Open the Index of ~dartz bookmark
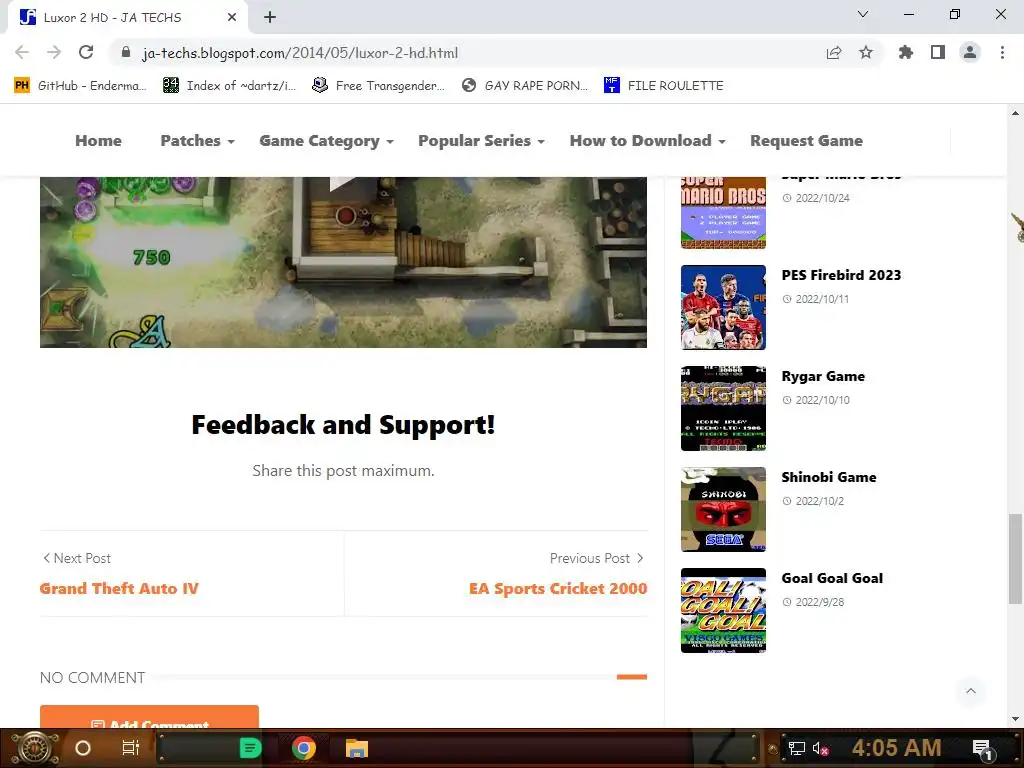 pyautogui.click(x=230, y=86)
